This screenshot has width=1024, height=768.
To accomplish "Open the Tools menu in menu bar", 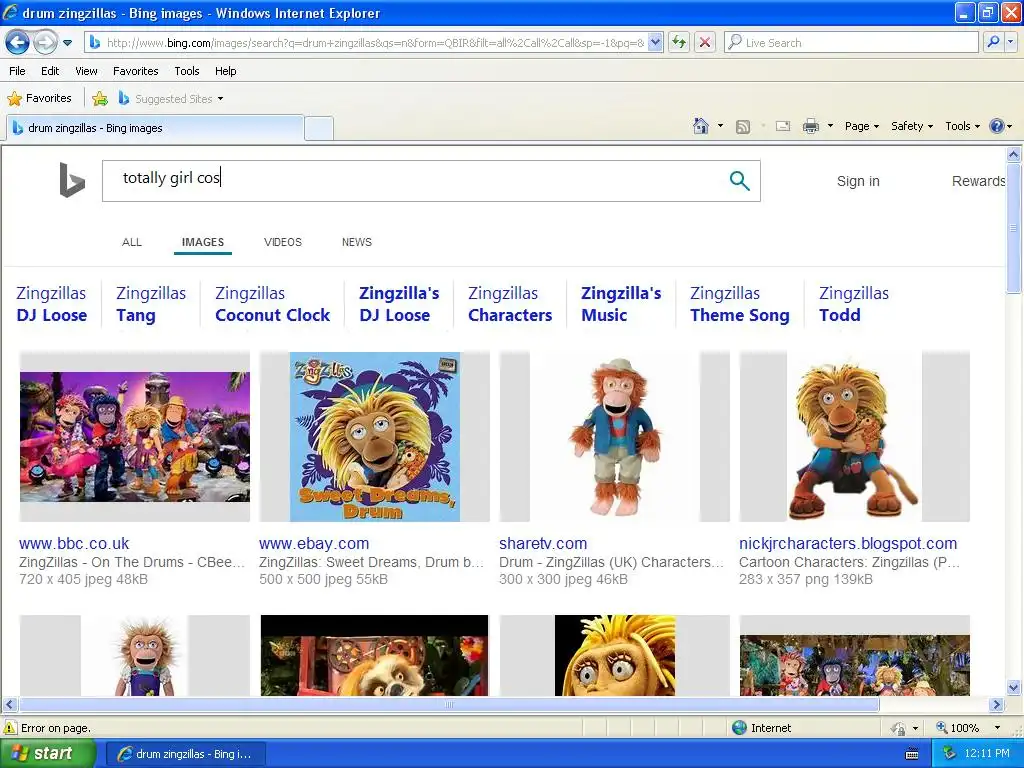I will (x=187, y=71).
